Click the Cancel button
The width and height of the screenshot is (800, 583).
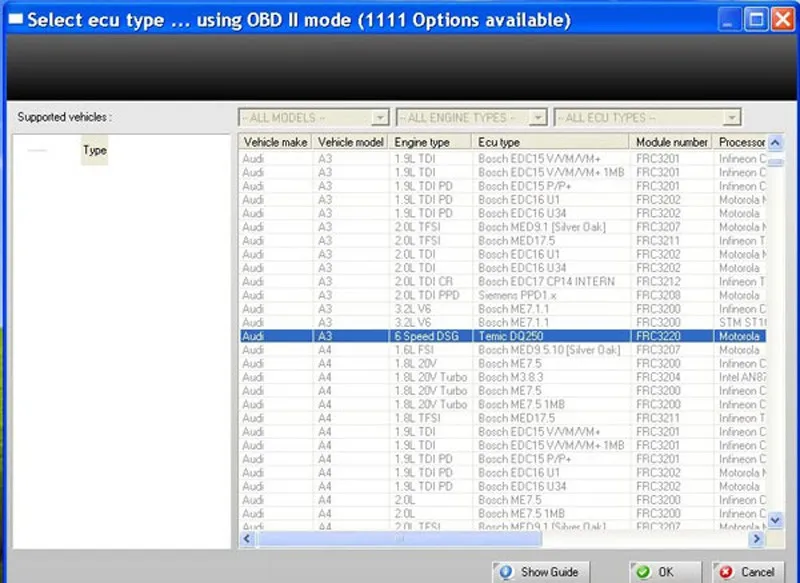pos(748,572)
